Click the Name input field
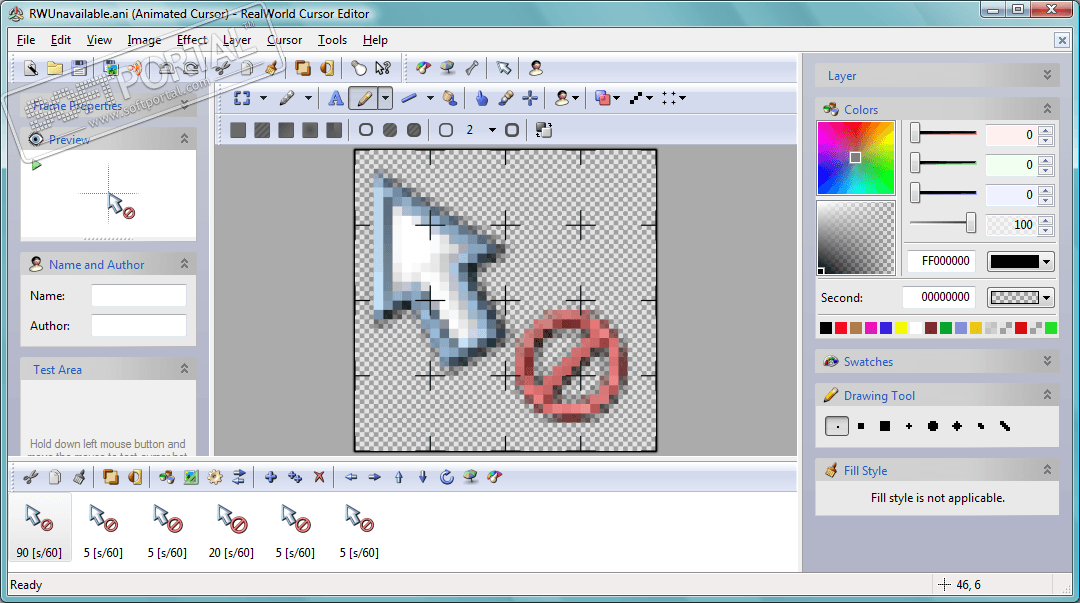Viewport: 1080px width, 603px height. point(138,296)
